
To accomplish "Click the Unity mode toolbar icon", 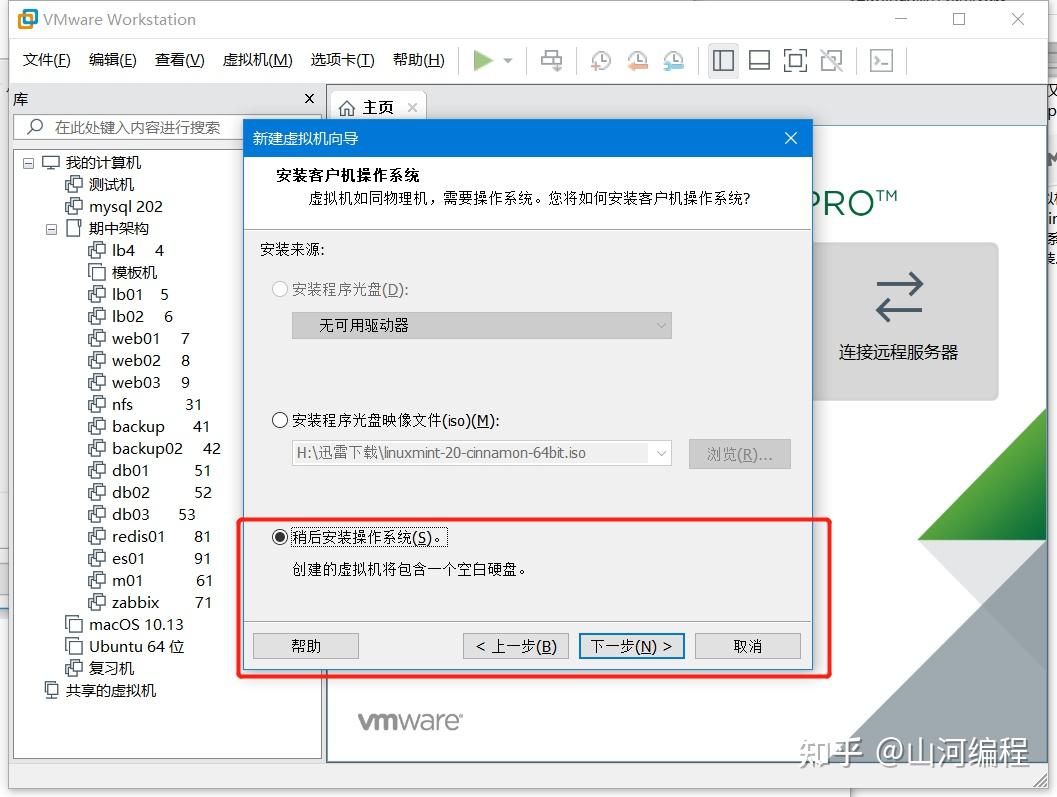I will (832, 61).
